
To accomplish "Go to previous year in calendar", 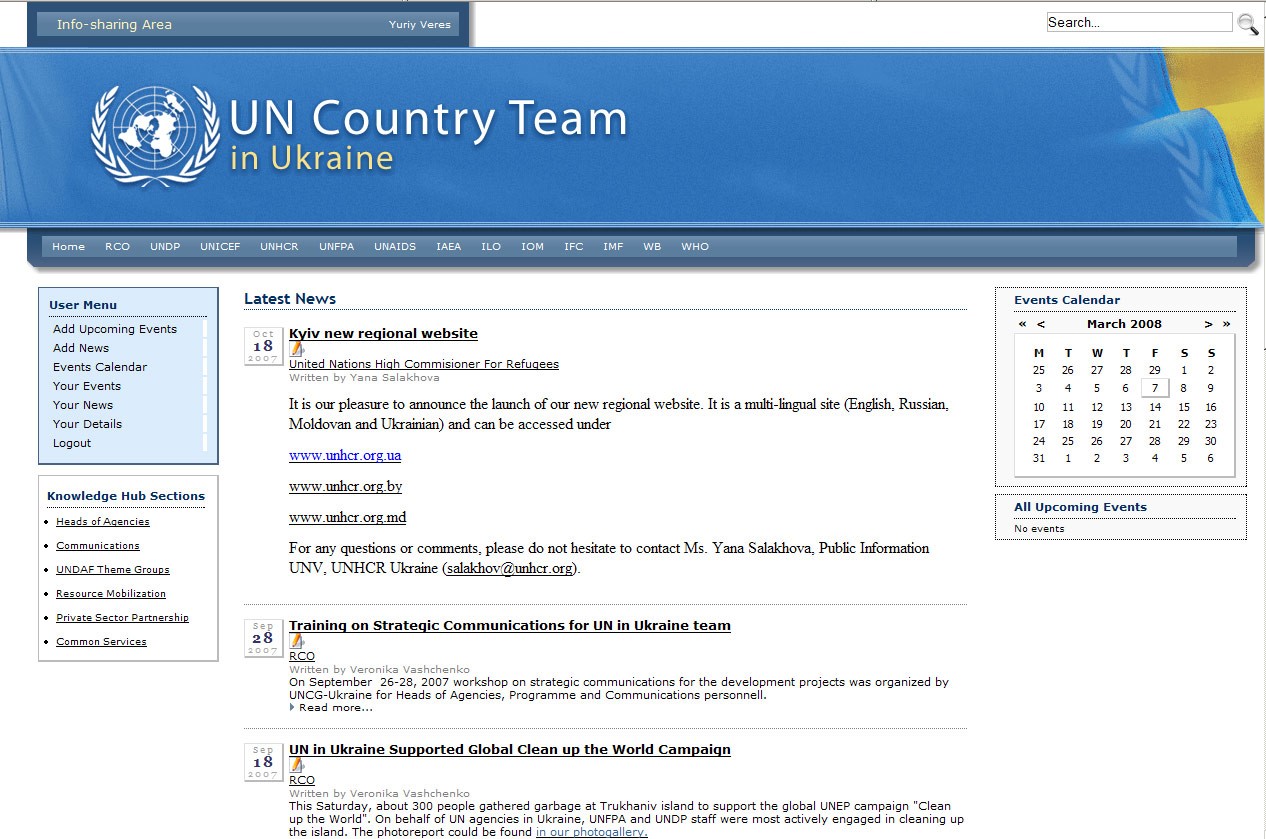I will [1022, 324].
